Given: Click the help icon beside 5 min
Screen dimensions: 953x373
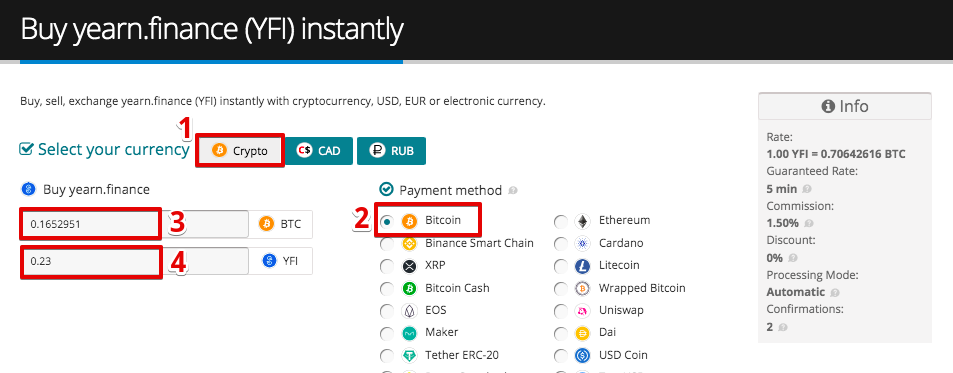Looking at the screenshot, I should click(807, 190).
